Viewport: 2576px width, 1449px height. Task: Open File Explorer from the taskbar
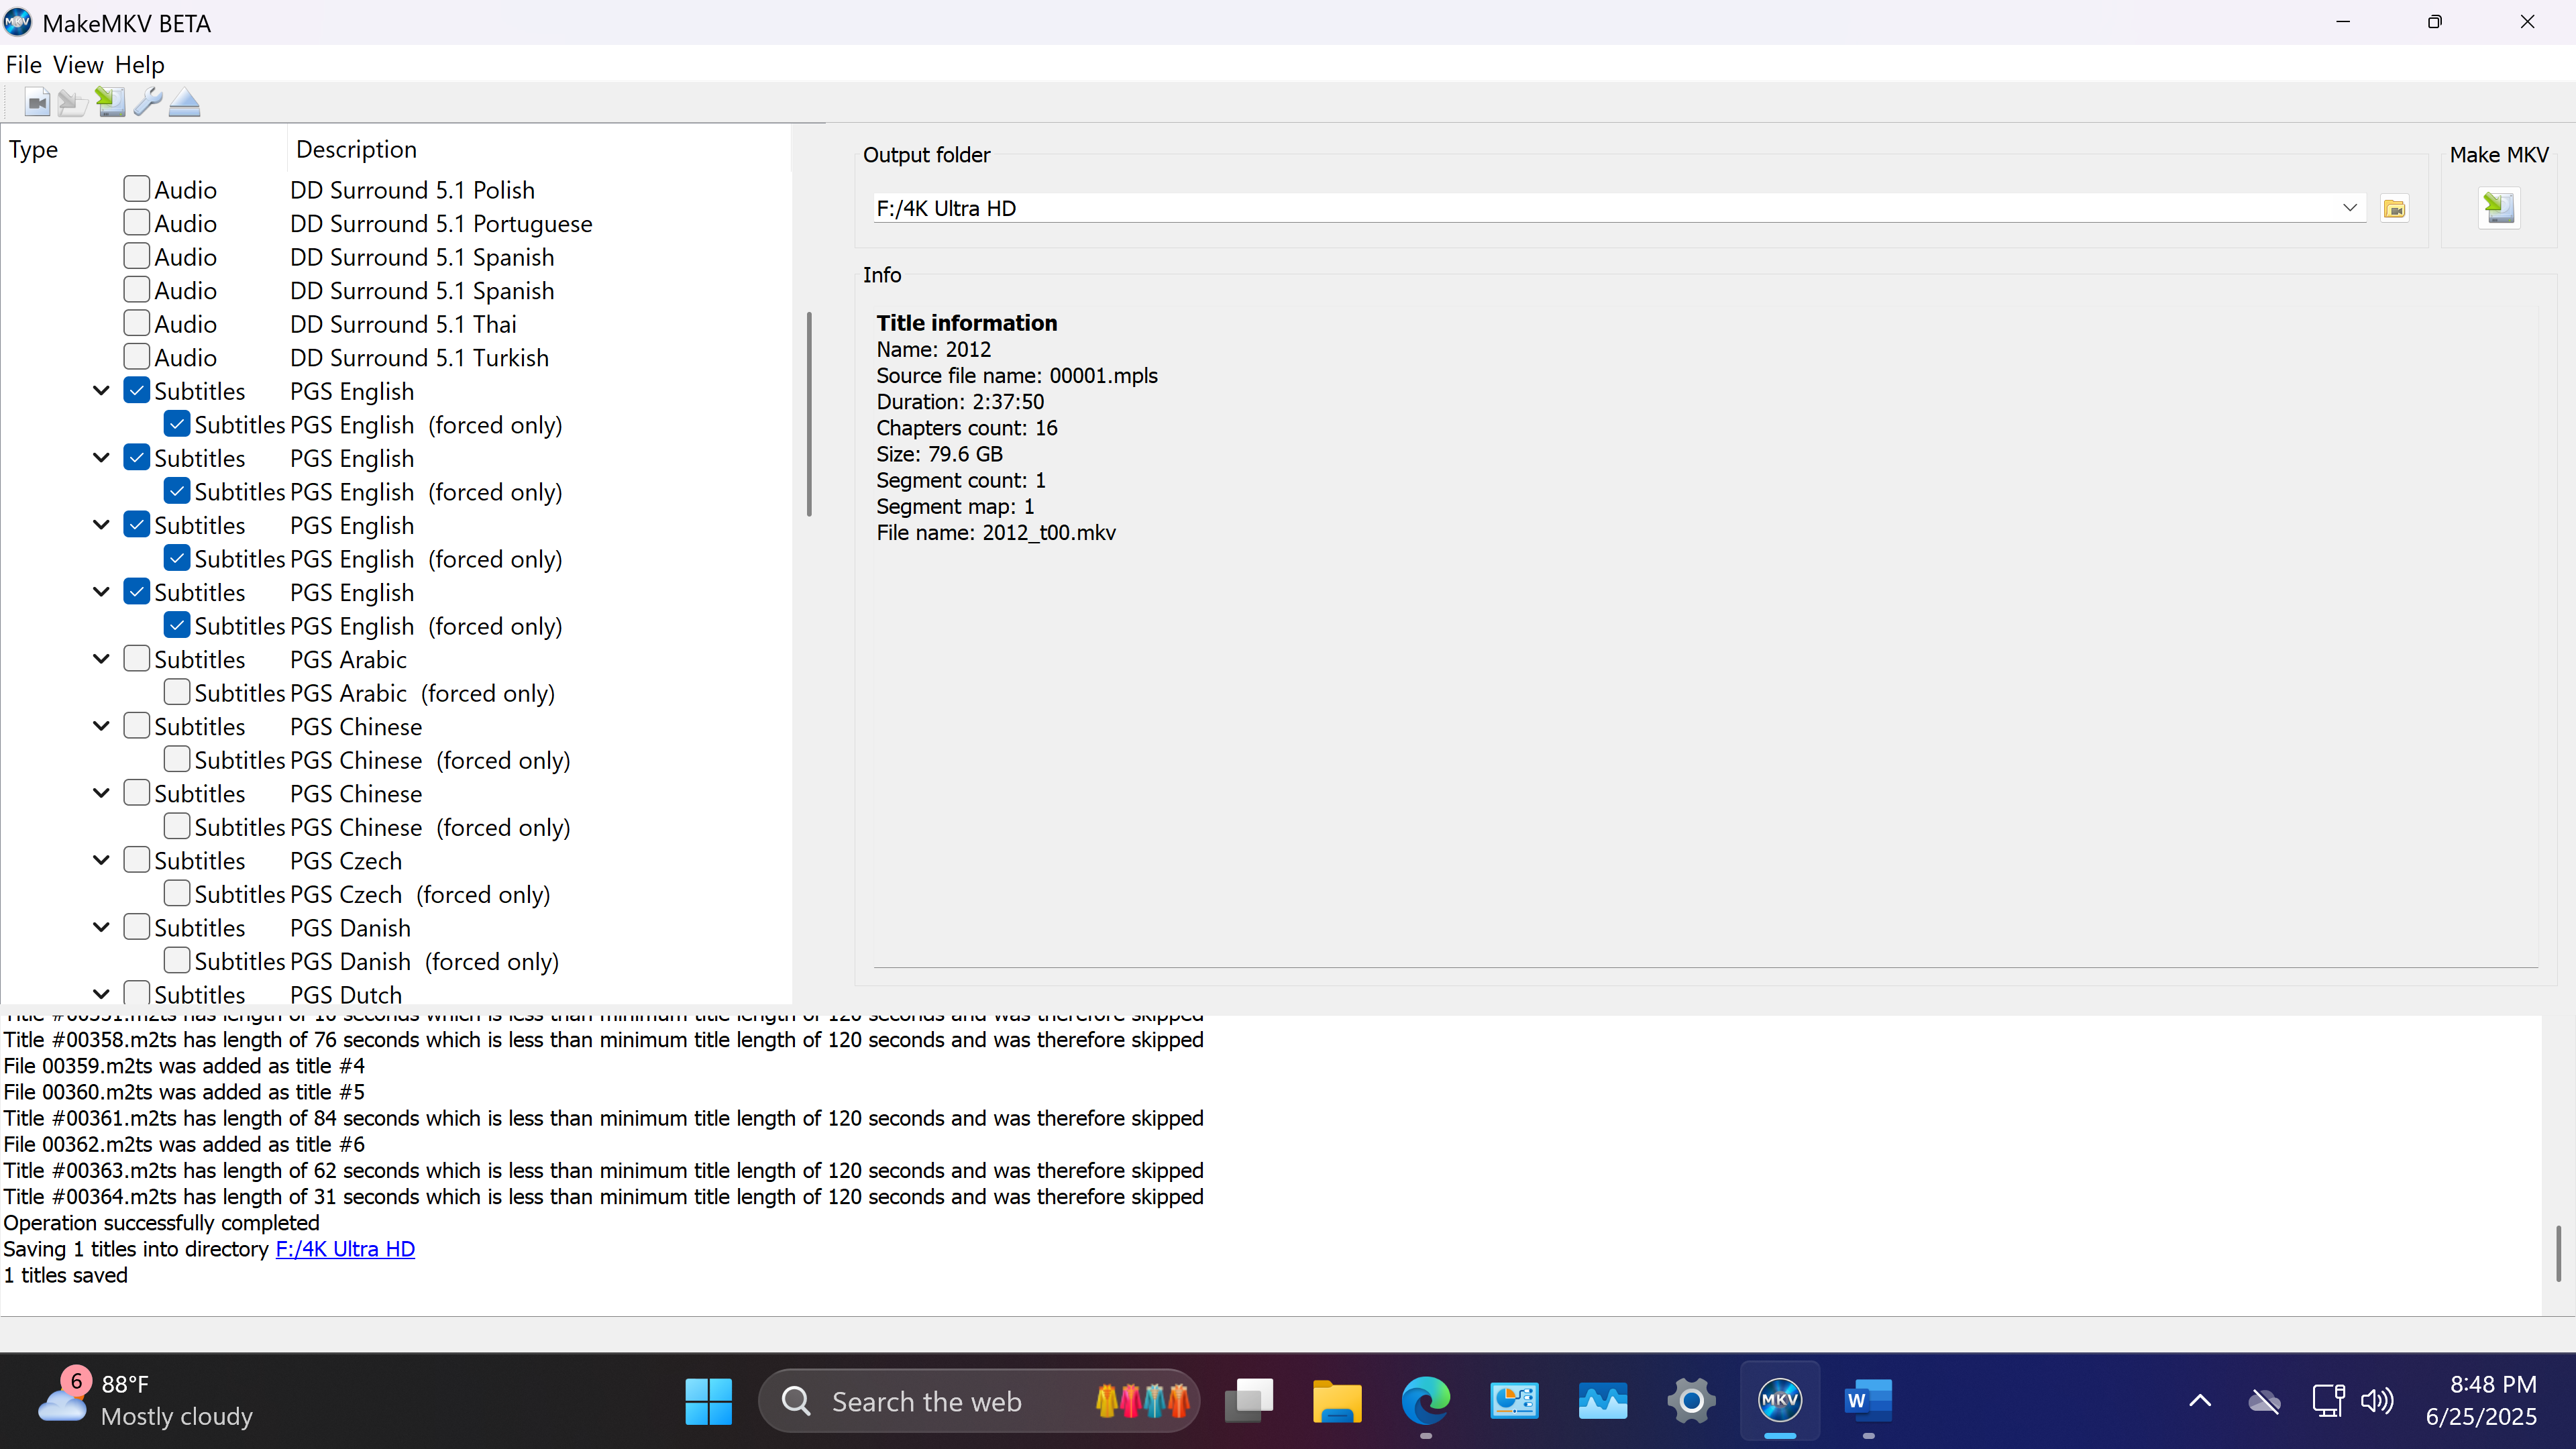(x=1337, y=1401)
